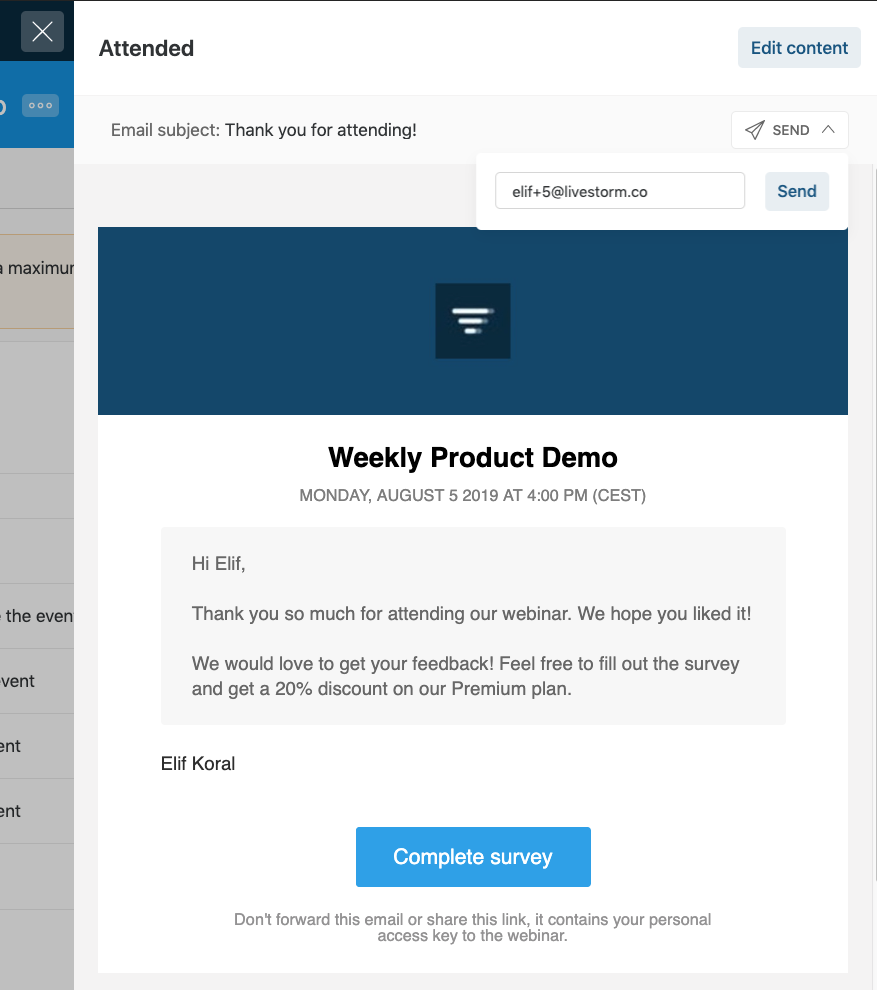This screenshot has height=990, width=877.
Task: Click the paper plane send icon
Action: 755,130
